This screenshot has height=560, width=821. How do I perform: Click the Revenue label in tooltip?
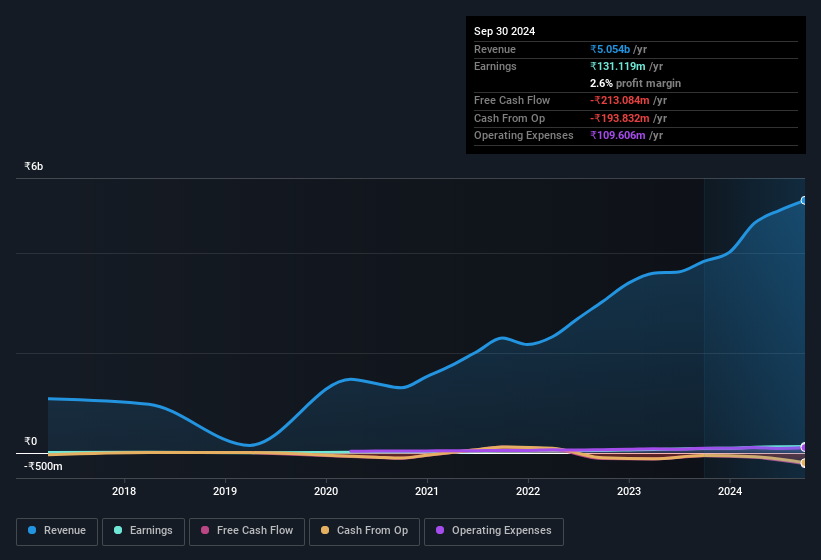tap(495, 49)
